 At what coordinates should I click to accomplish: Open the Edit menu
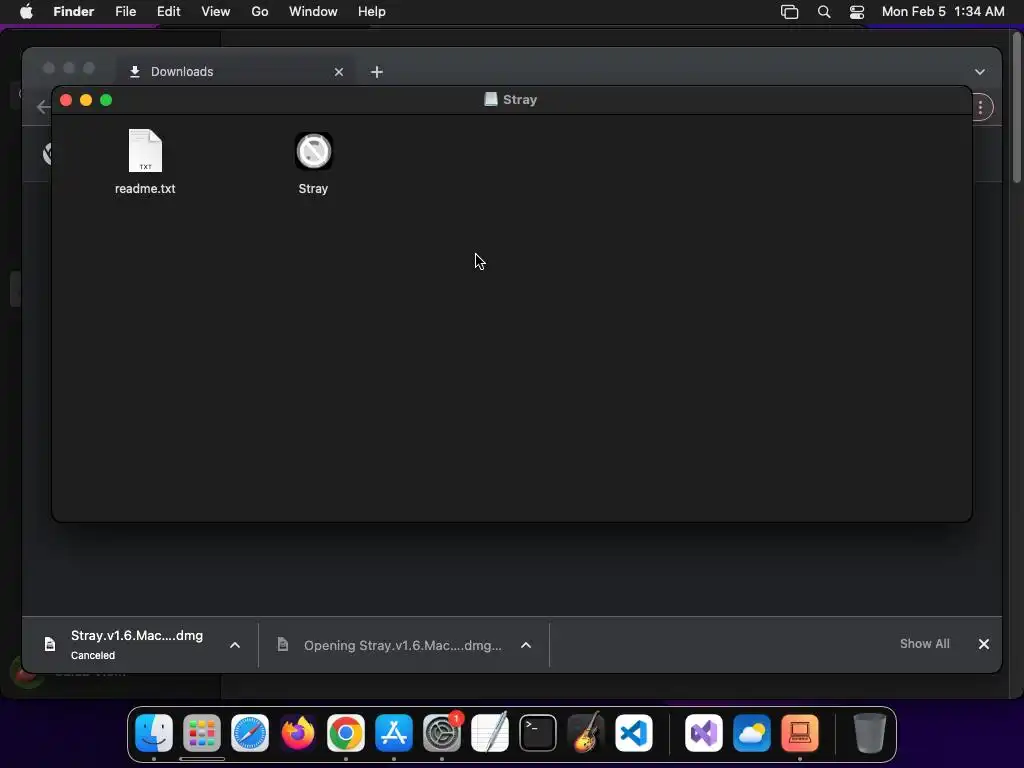click(x=168, y=12)
